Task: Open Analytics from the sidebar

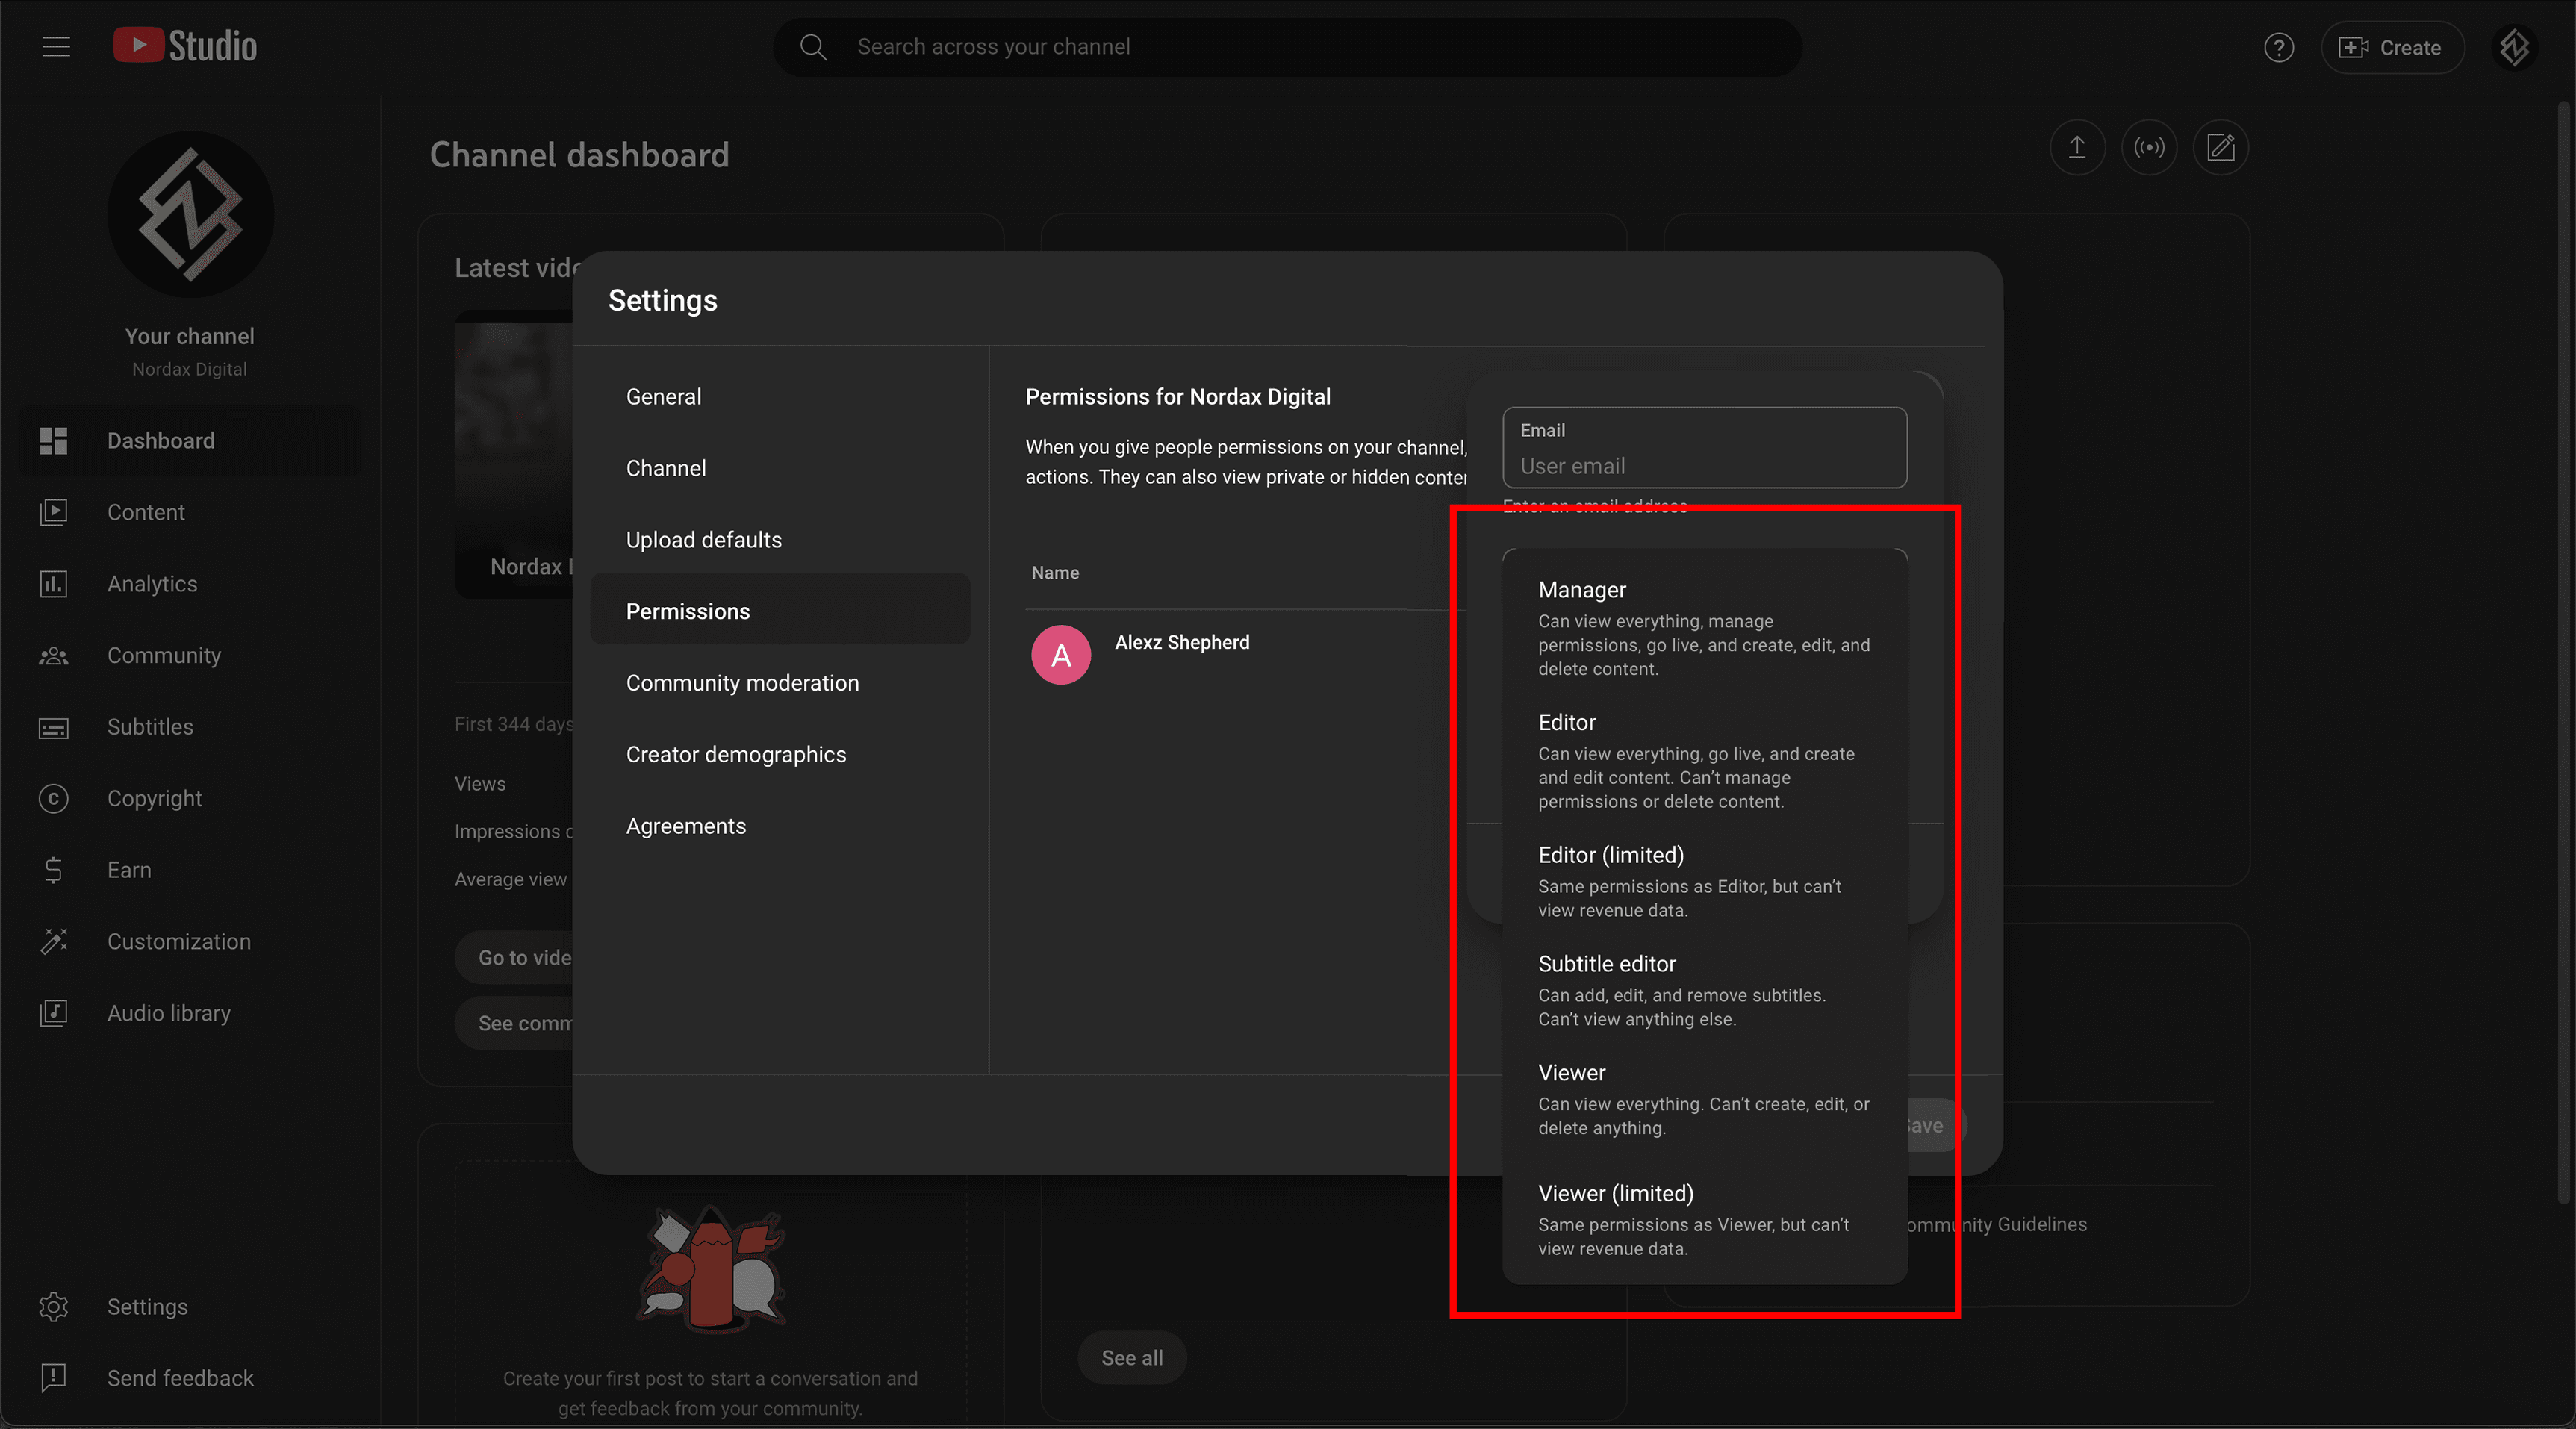Action: pyautogui.click(x=152, y=584)
